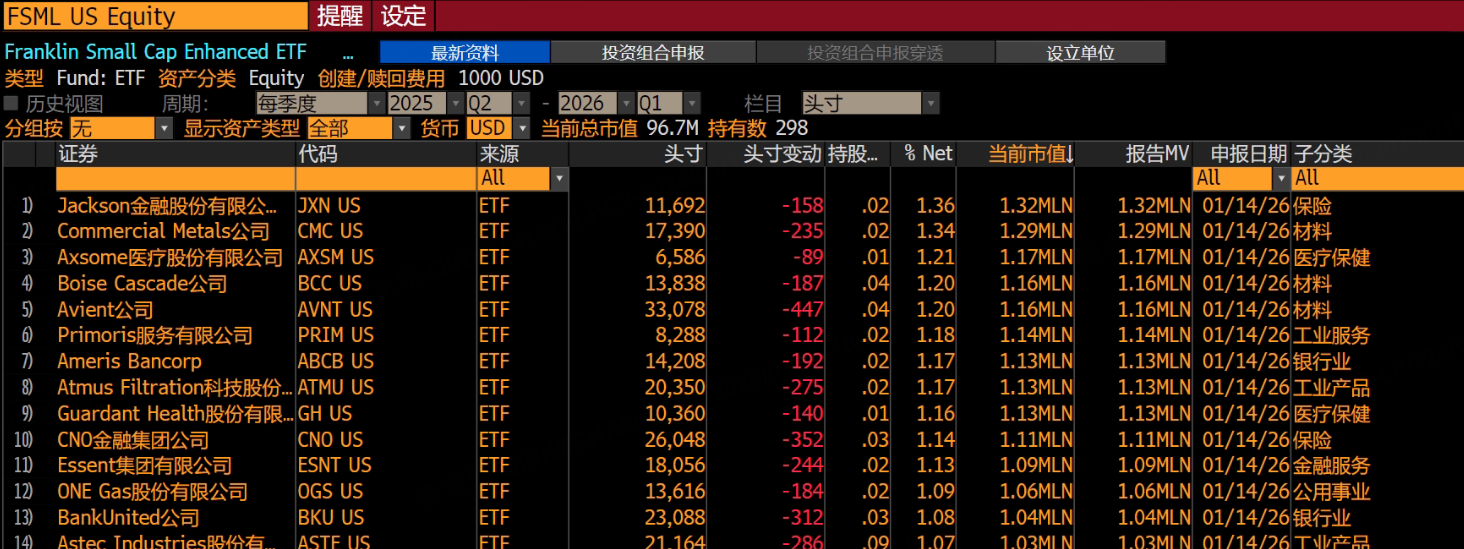The width and height of the screenshot is (1464, 549).
Task: Switch to the 投资组合申报 tab
Action: (x=653, y=53)
